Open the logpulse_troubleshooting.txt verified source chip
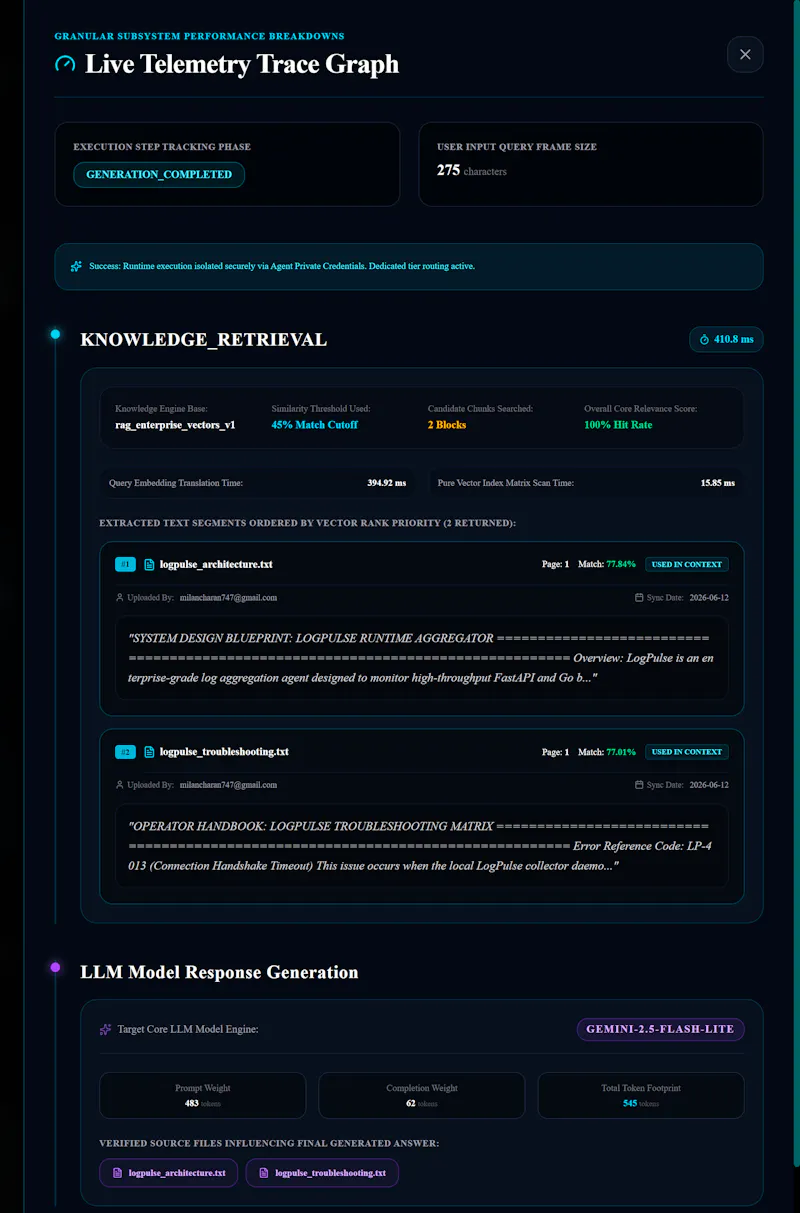The height and width of the screenshot is (1213, 800). pos(322,1173)
